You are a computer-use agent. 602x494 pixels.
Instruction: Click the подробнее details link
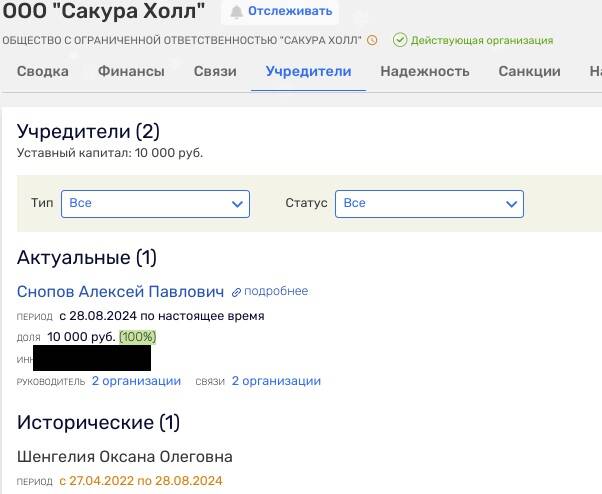click(277, 292)
